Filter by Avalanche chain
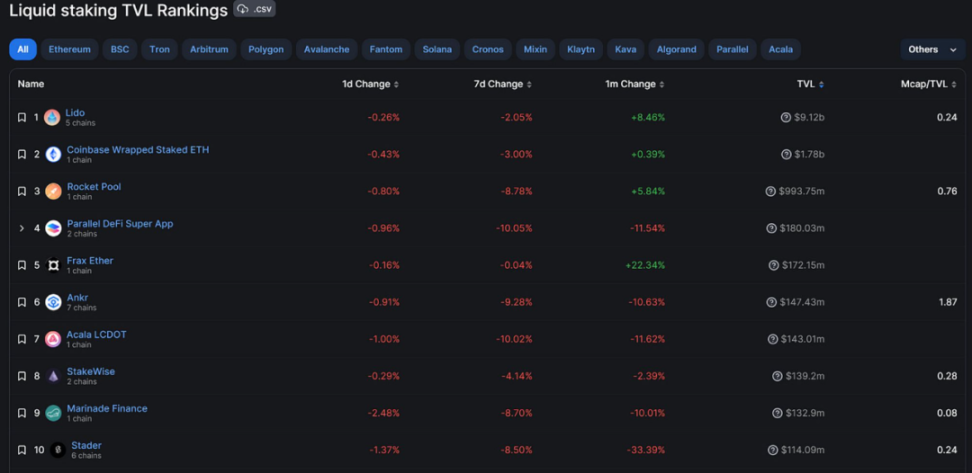The width and height of the screenshot is (972, 473). tap(327, 50)
